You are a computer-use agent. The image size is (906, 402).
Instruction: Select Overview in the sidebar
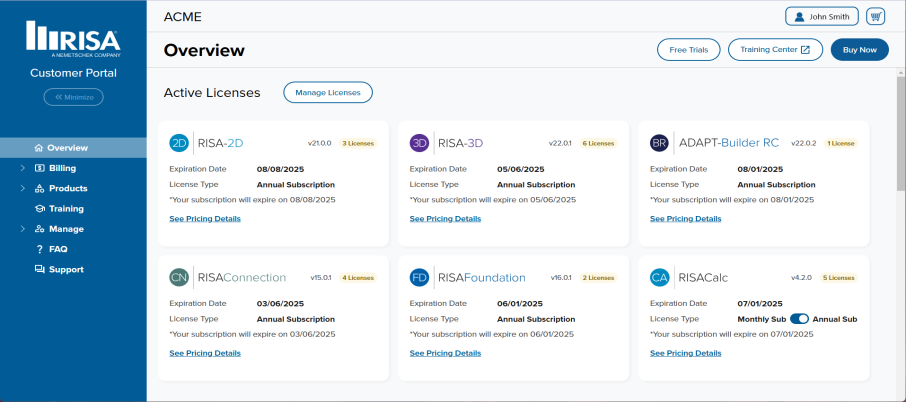coord(73,148)
